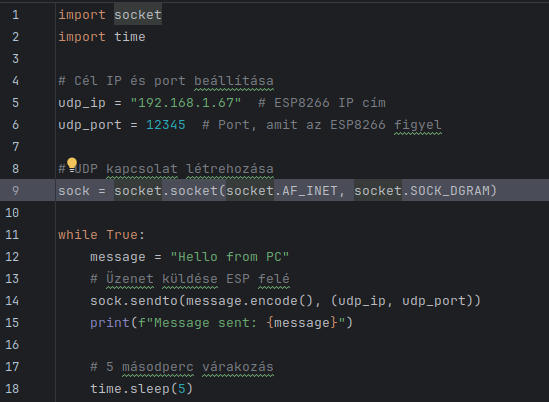Click line number 1 in gutter

[15, 15]
